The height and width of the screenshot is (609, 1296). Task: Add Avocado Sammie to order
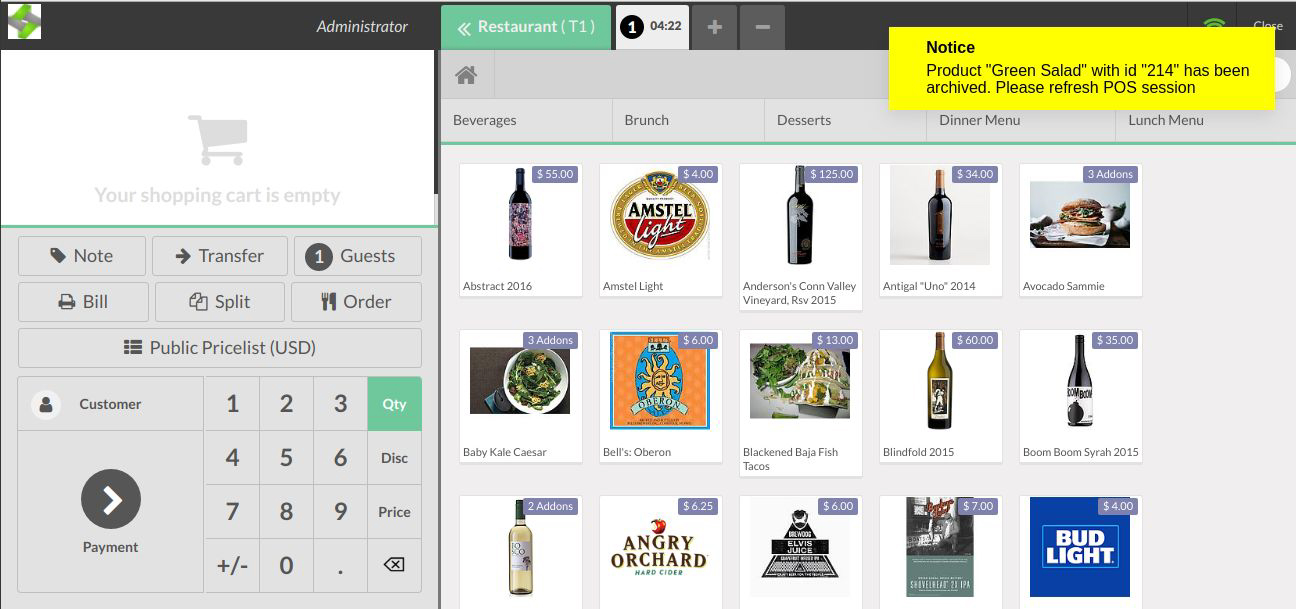coord(1081,230)
